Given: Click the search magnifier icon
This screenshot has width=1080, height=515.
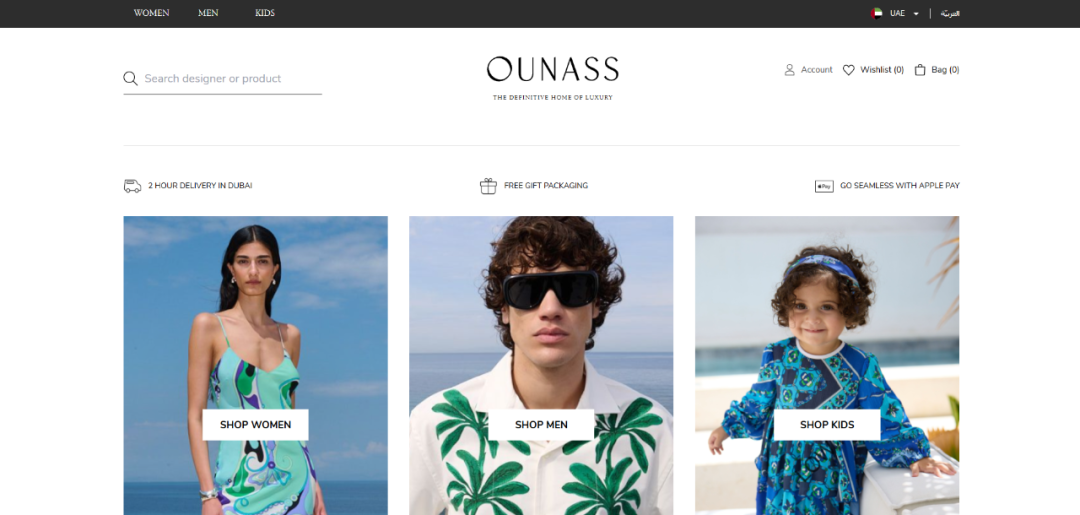Looking at the screenshot, I should [130, 78].
